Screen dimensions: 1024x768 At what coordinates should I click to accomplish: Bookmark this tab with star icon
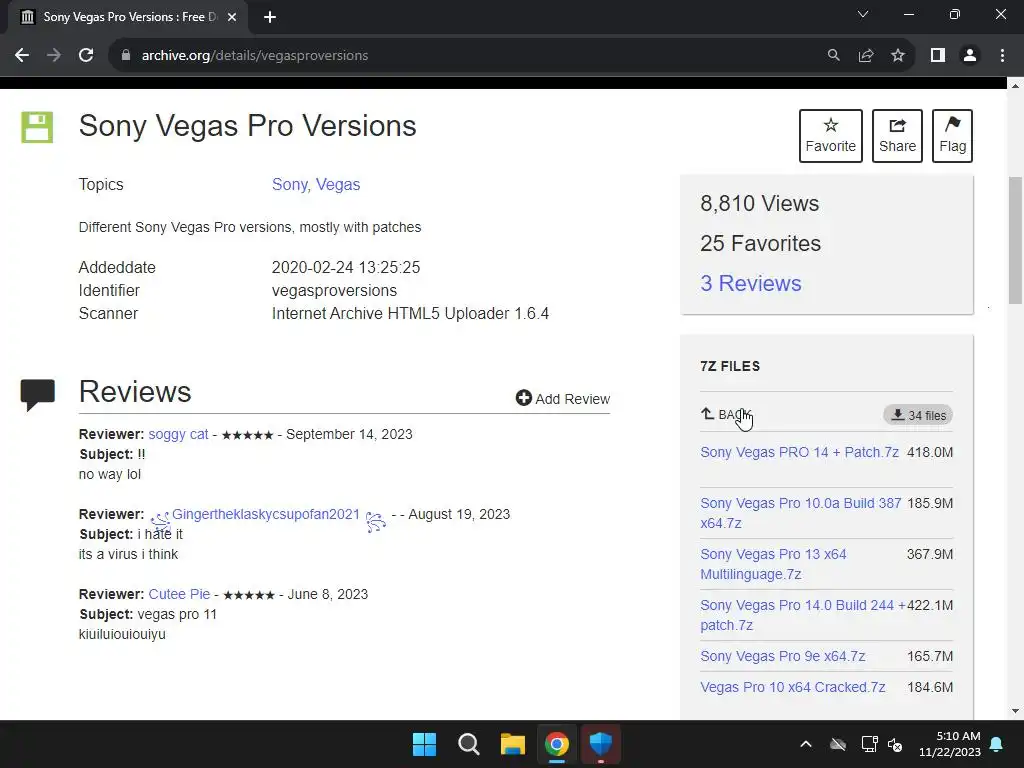pos(898,56)
